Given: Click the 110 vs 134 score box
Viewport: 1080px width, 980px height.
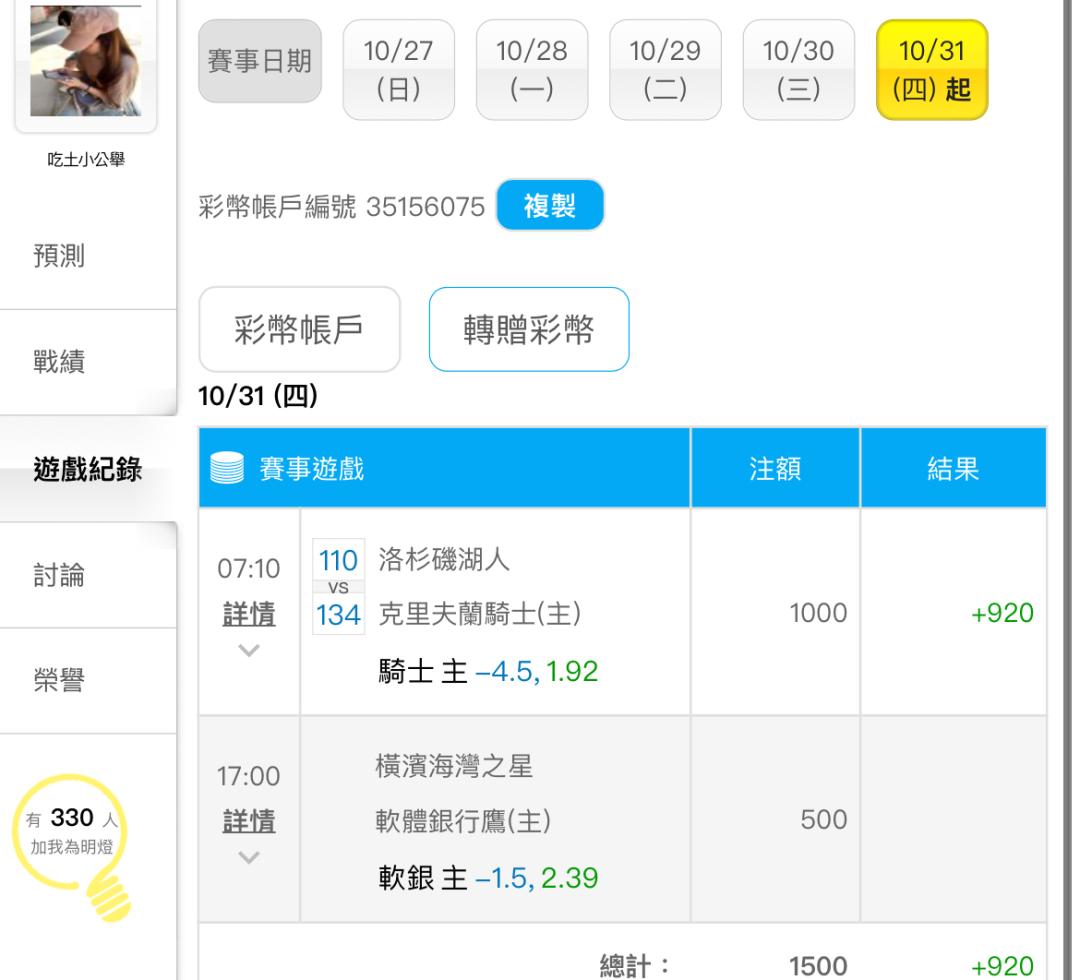Looking at the screenshot, I should tap(338, 586).
